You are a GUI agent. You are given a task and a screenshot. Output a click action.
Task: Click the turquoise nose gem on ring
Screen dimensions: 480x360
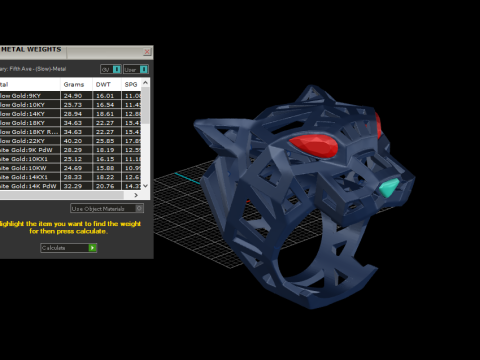(389, 188)
